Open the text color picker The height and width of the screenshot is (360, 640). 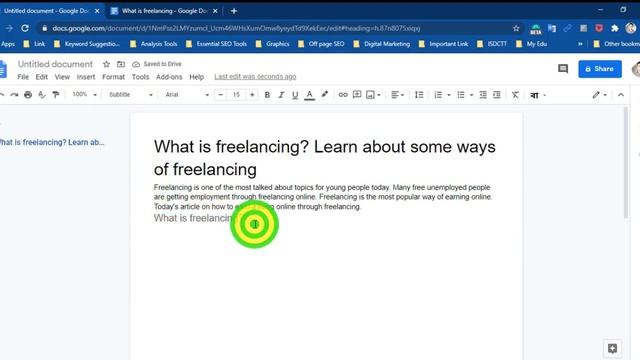pyautogui.click(x=310, y=95)
